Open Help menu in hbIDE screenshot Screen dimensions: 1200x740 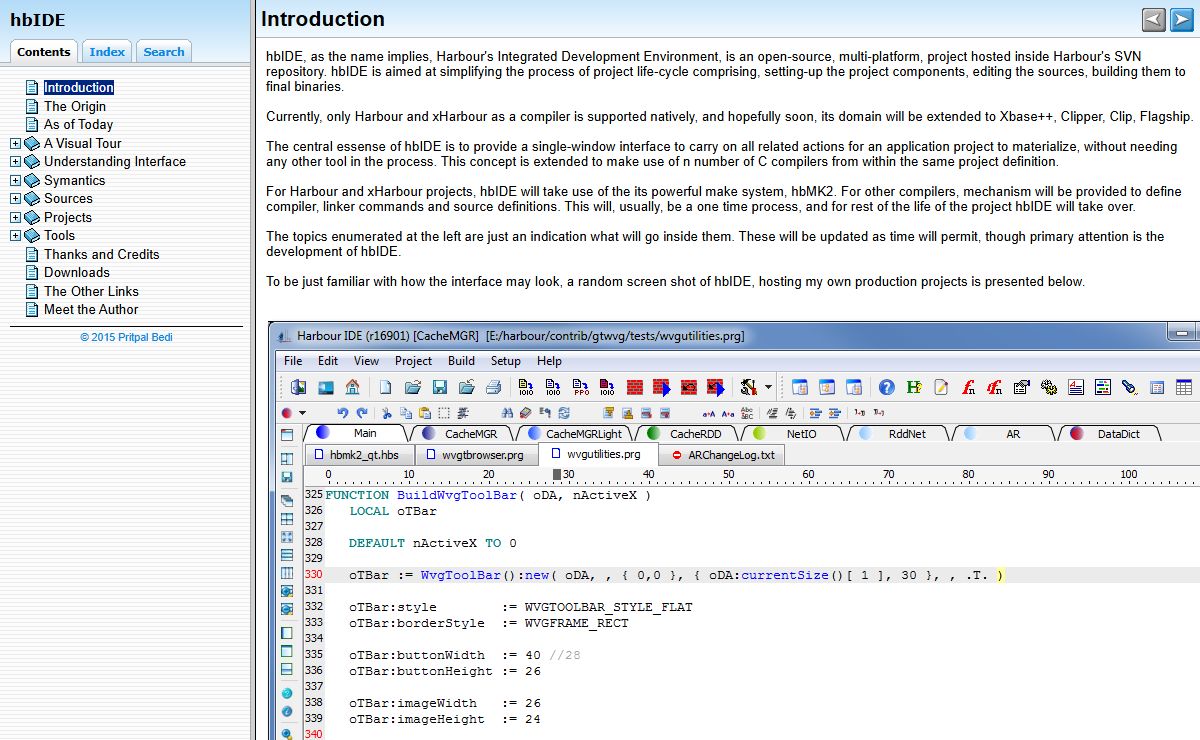[x=549, y=361]
